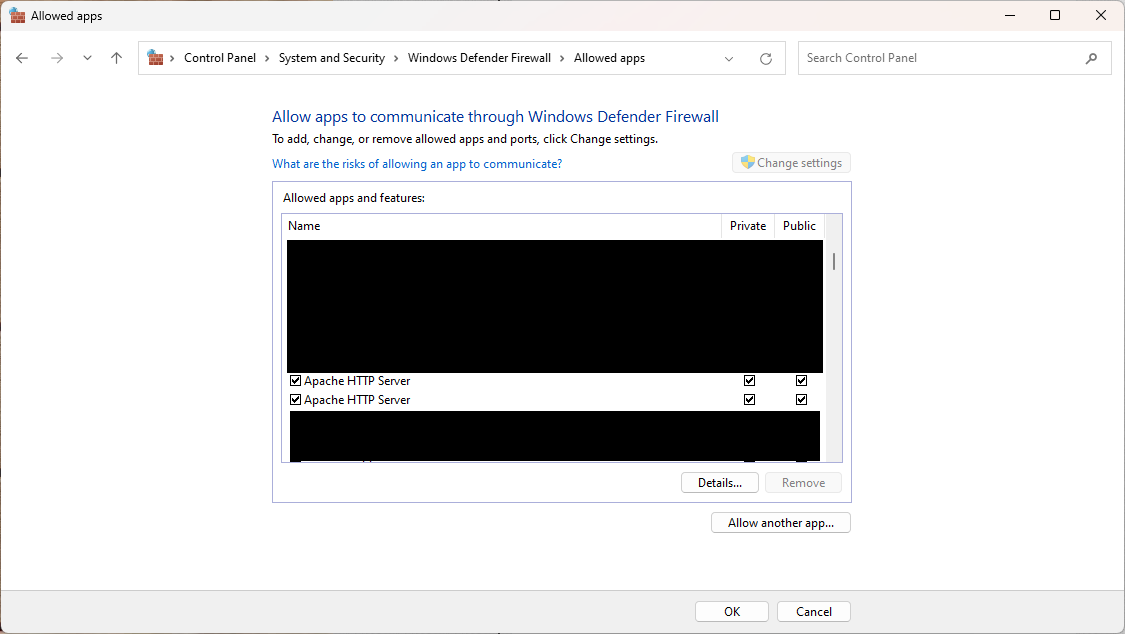The height and width of the screenshot is (634, 1125).
Task: Go back using the Back arrow
Action: point(22,58)
